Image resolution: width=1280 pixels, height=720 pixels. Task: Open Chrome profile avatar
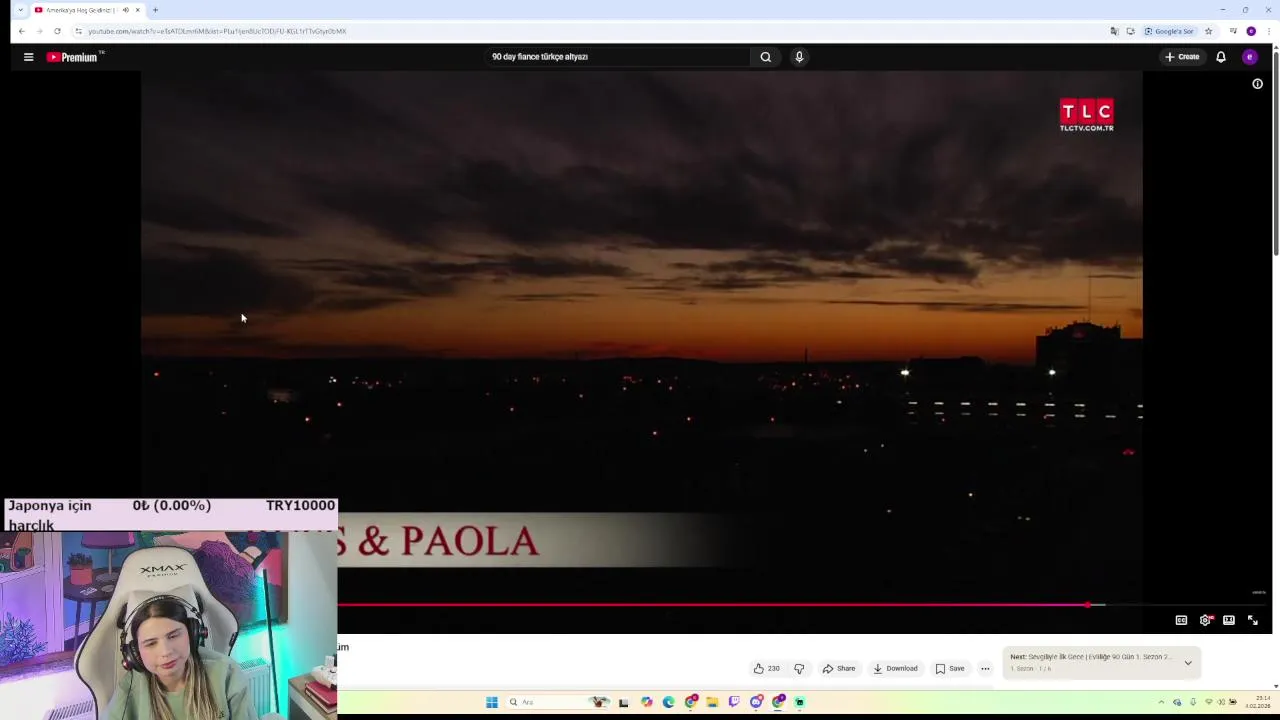click(x=1251, y=31)
